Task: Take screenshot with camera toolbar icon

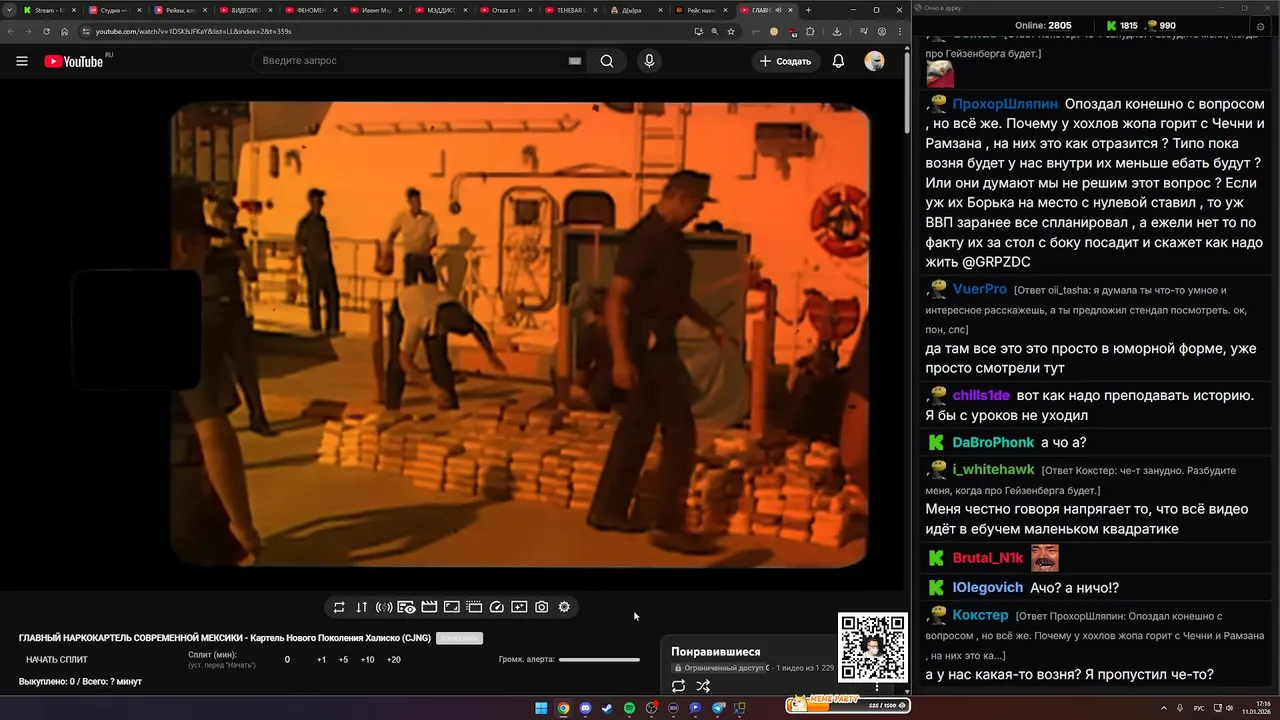Action: 541,607
